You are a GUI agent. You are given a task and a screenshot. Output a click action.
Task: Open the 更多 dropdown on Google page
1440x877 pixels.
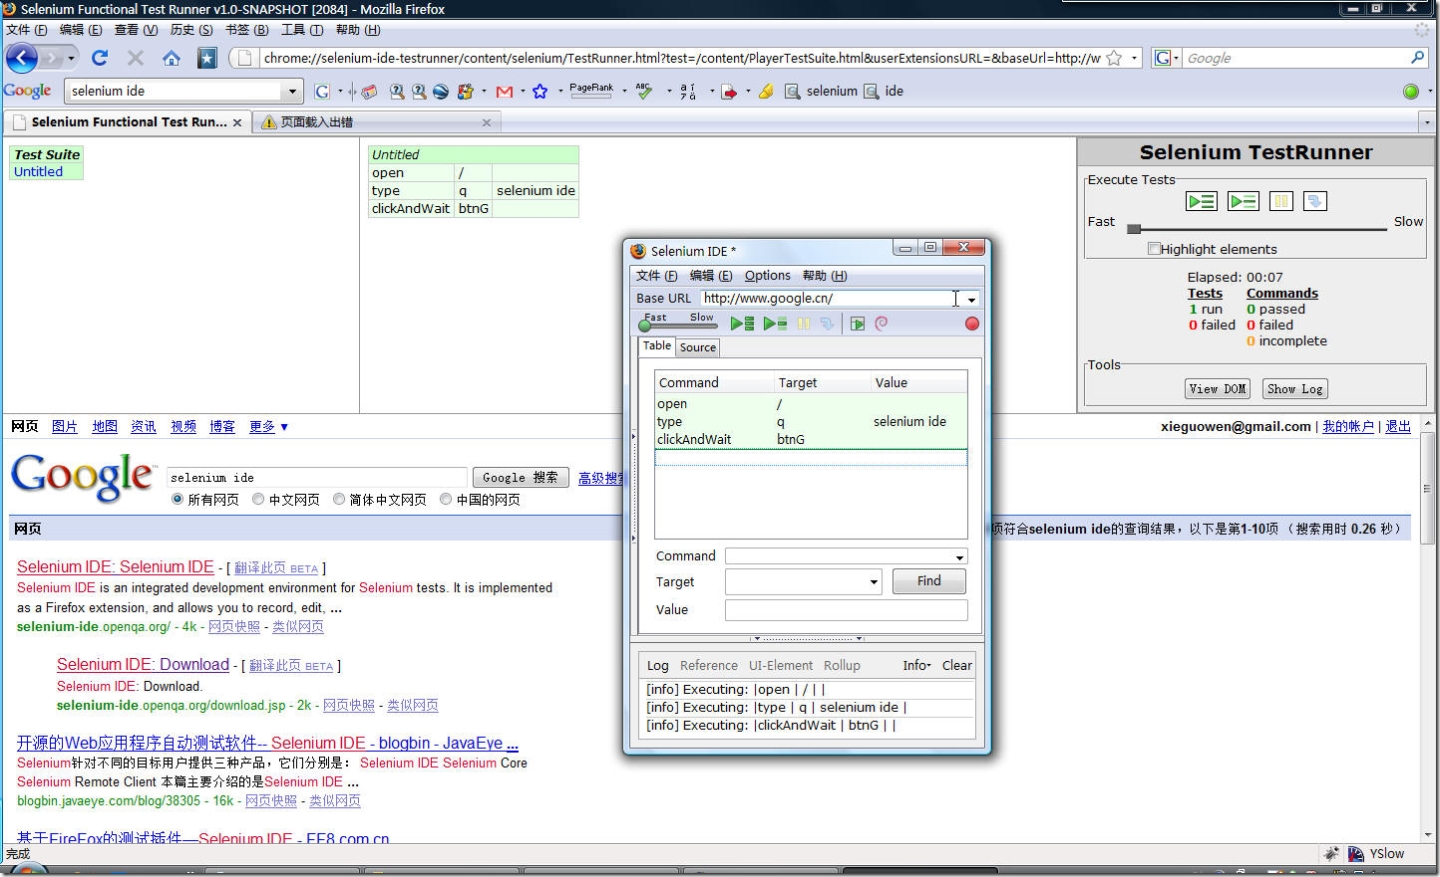[x=269, y=427]
